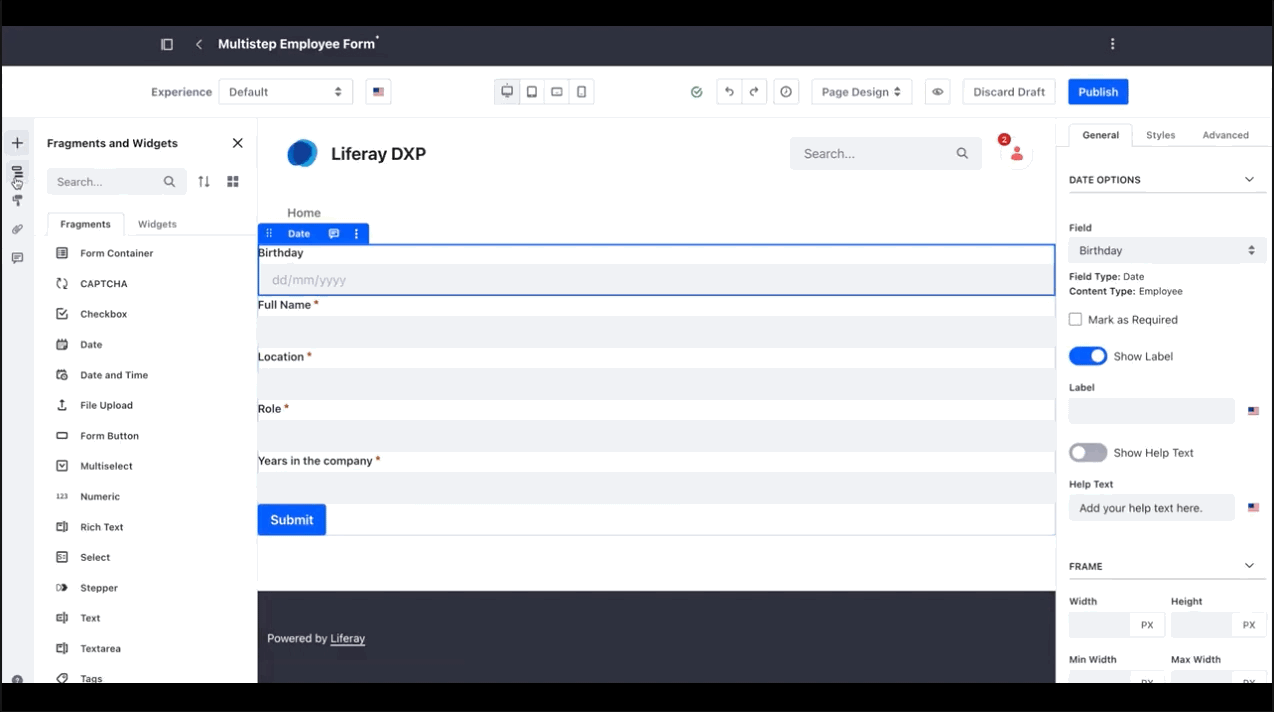
Task: Toggle the fragments grid view icon
Action: tap(233, 182)
